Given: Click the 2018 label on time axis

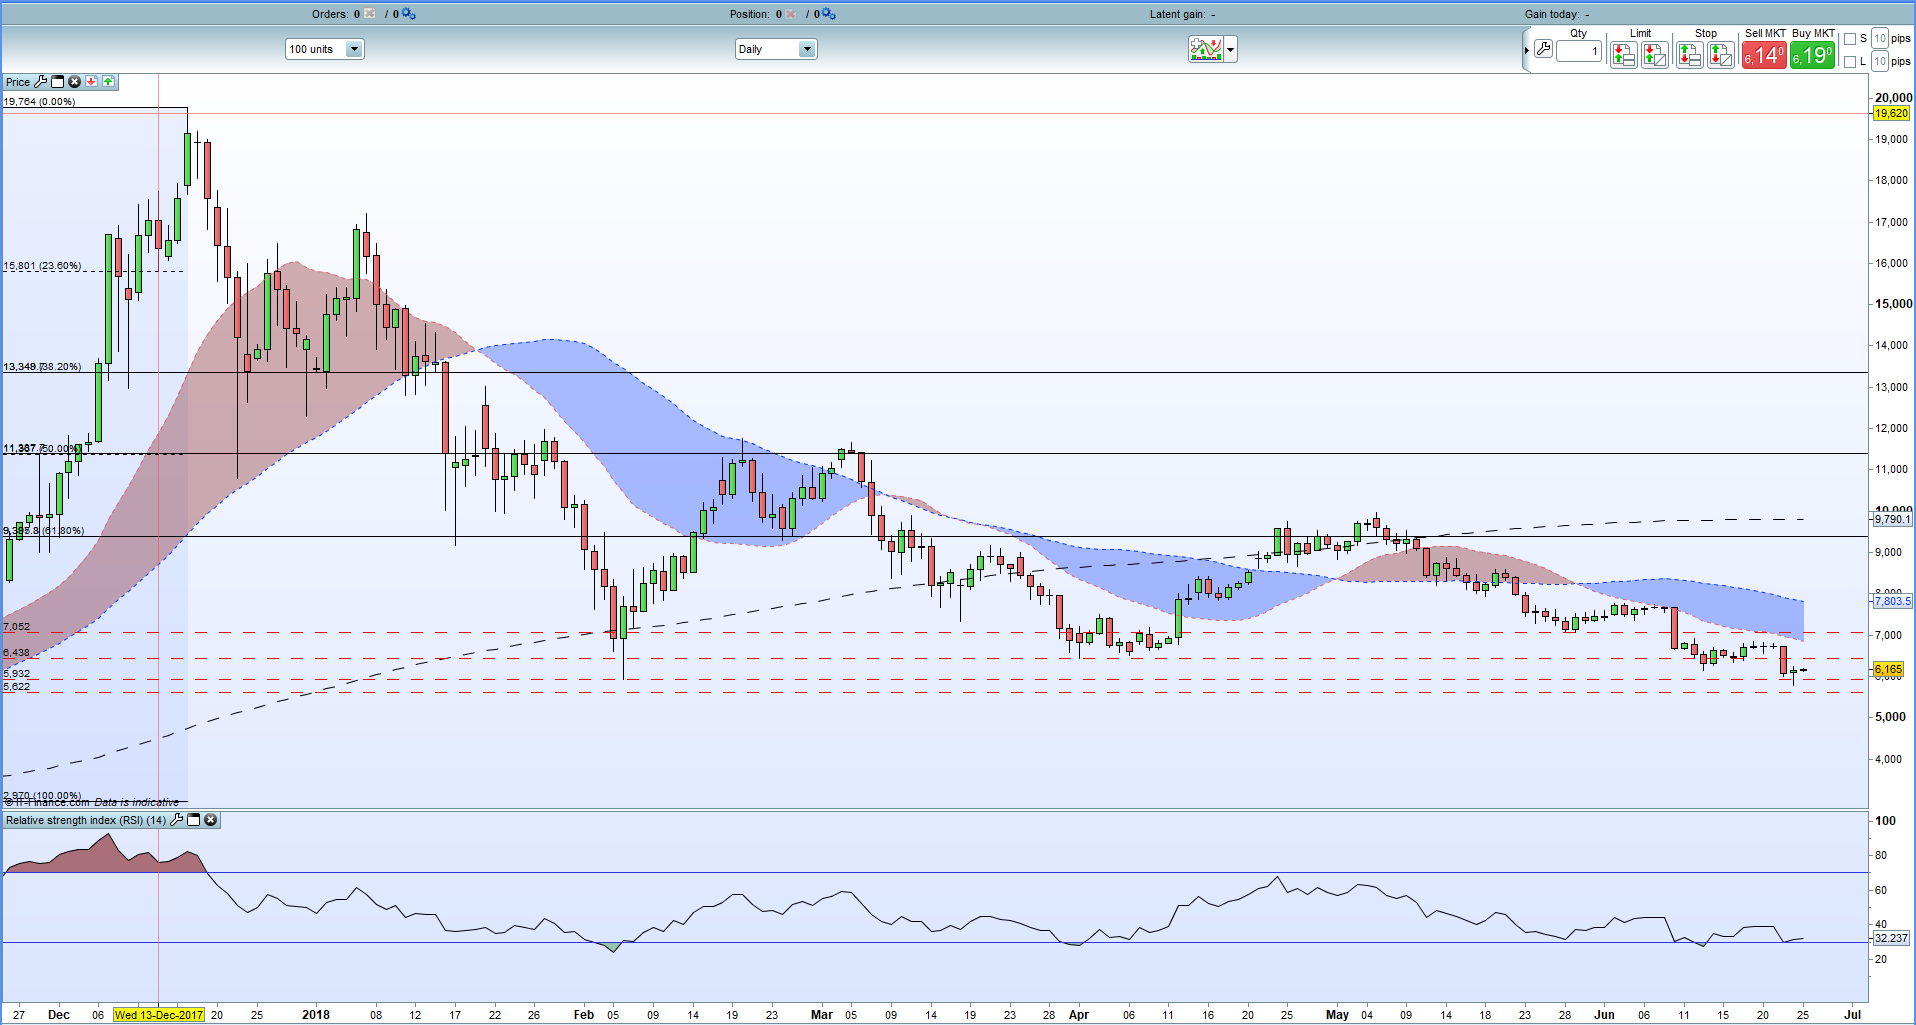Looking at the screenshot, I should [316, 1015].
